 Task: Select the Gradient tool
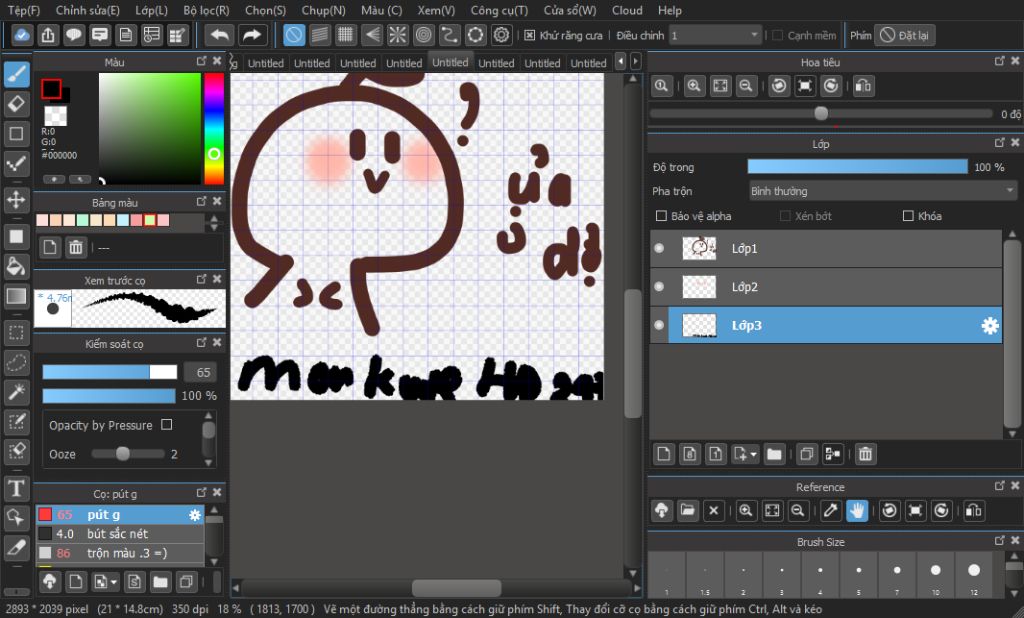point(16,297)
